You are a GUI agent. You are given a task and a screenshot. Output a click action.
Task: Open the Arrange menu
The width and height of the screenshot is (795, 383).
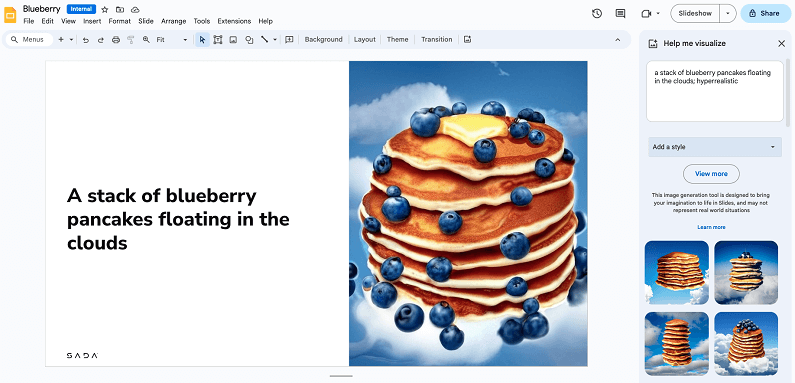[173, 21]
